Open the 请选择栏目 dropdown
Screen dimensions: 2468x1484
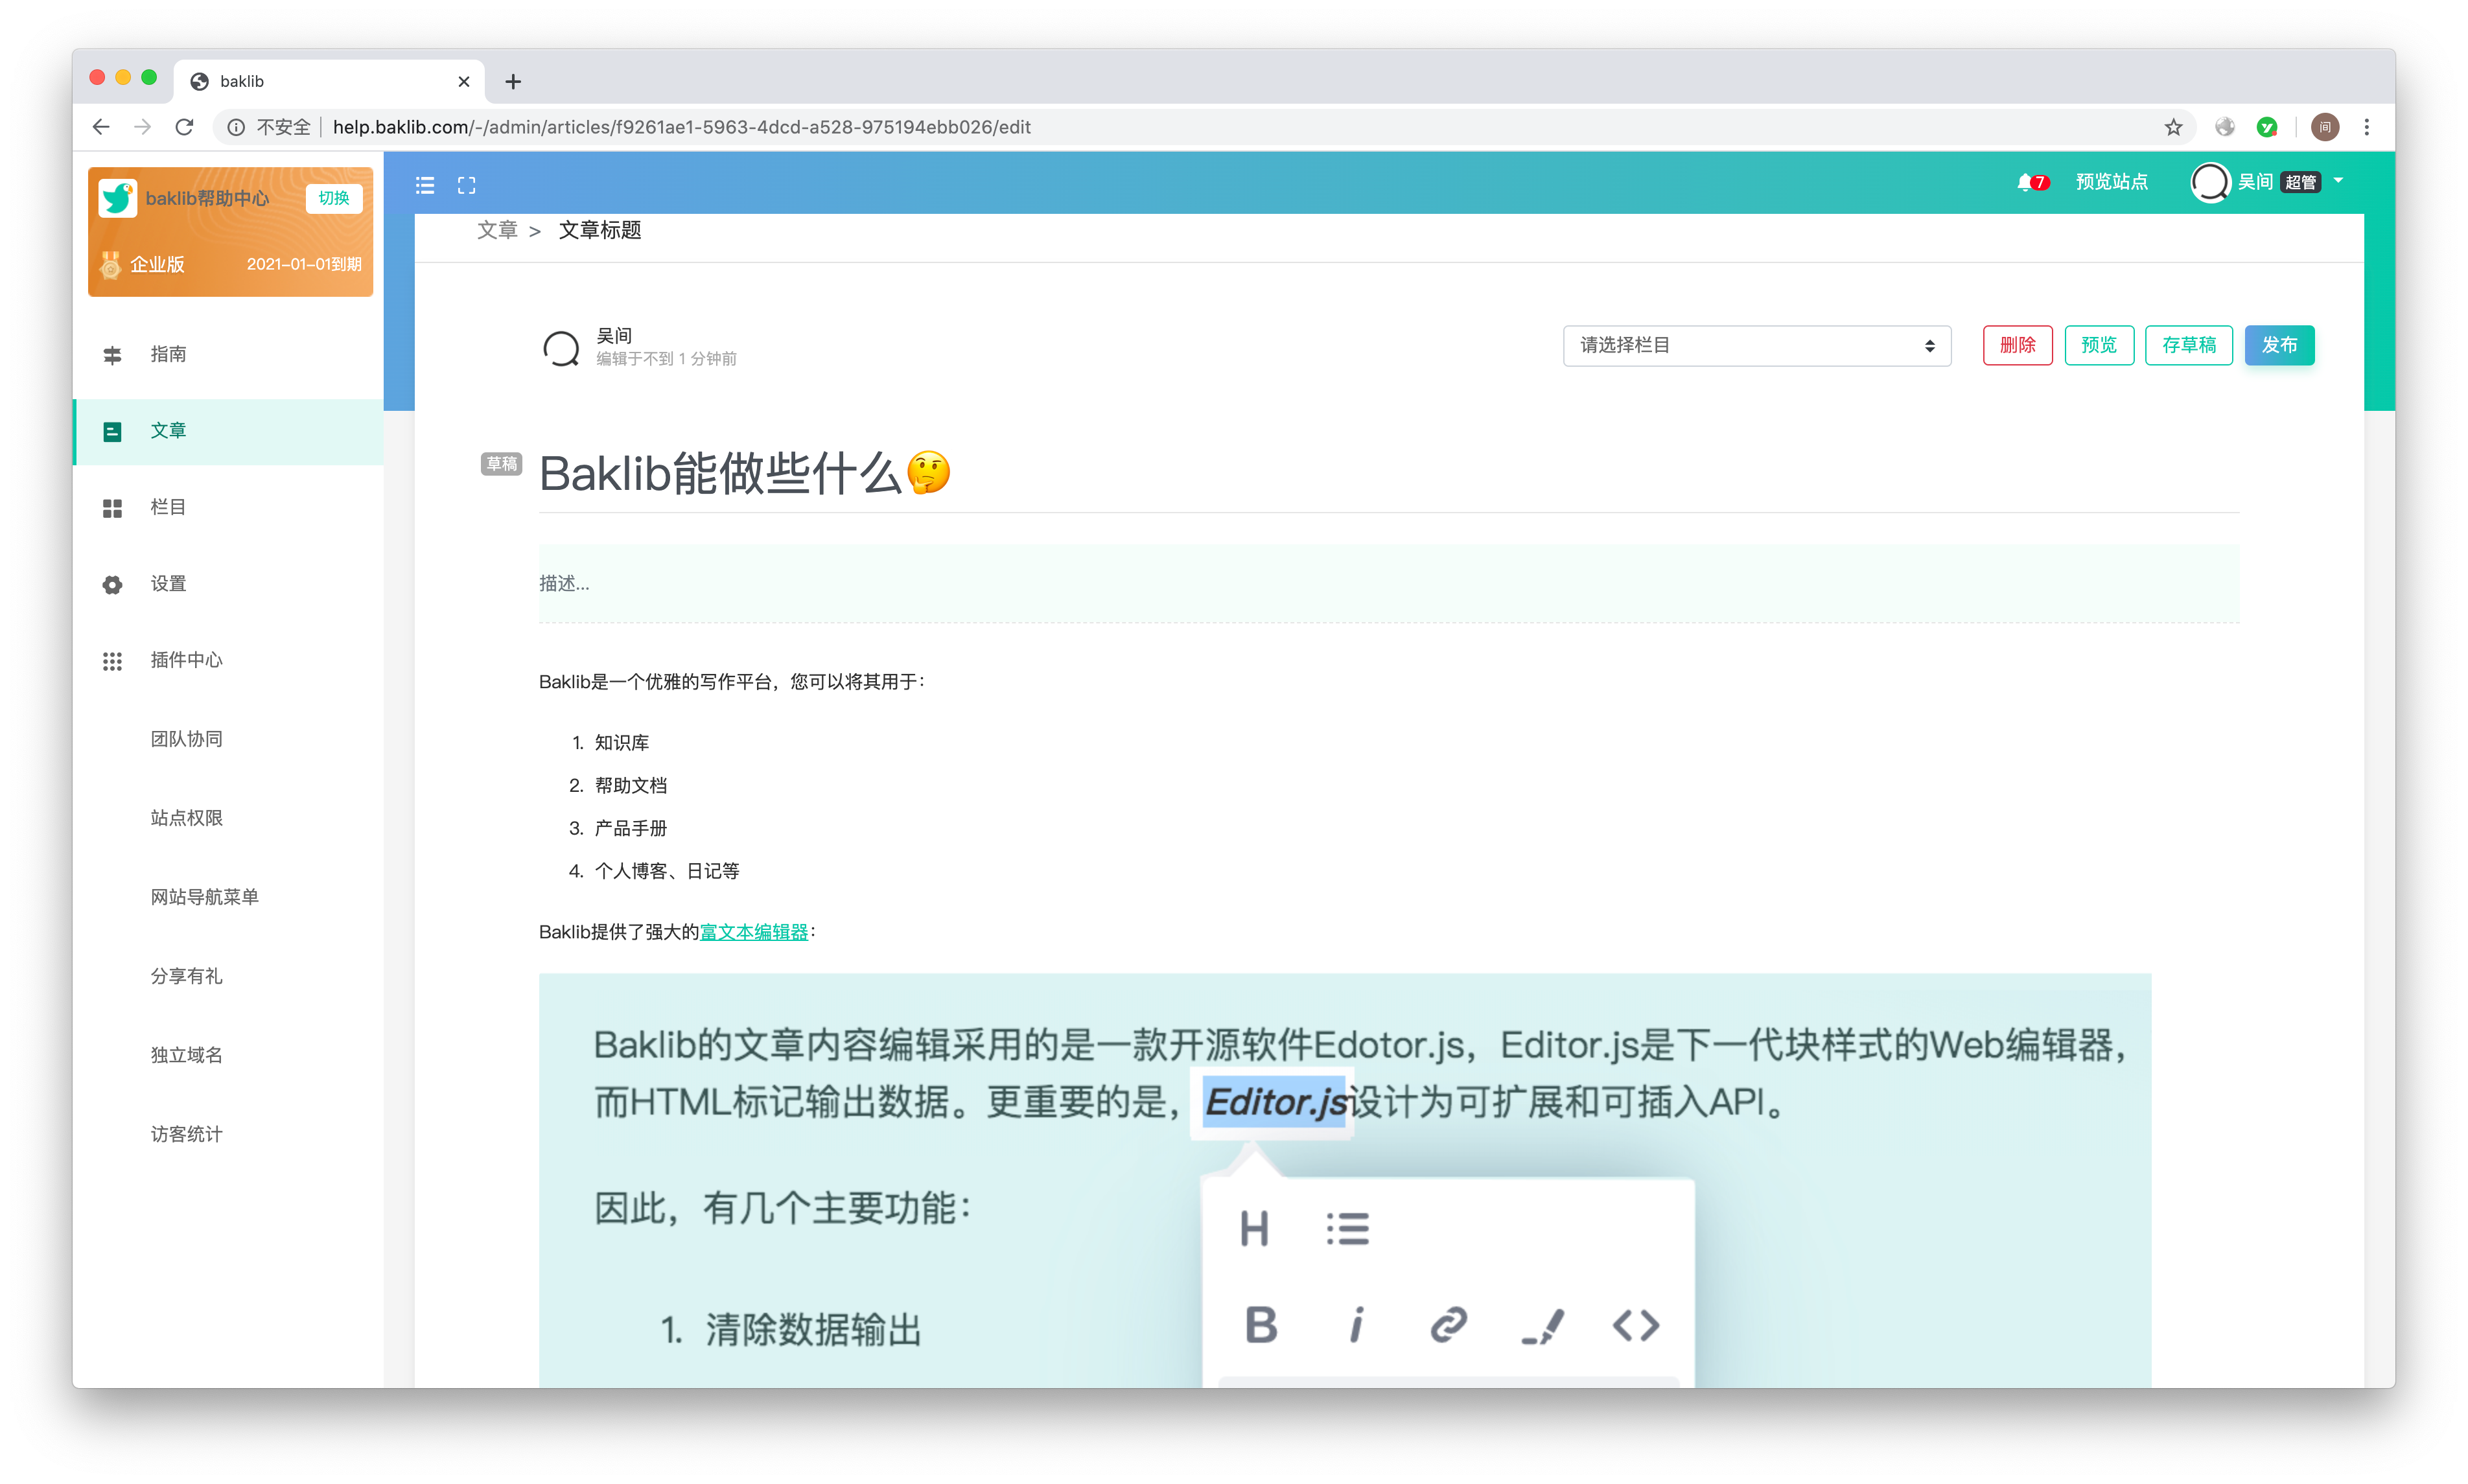coord(1756,345)
